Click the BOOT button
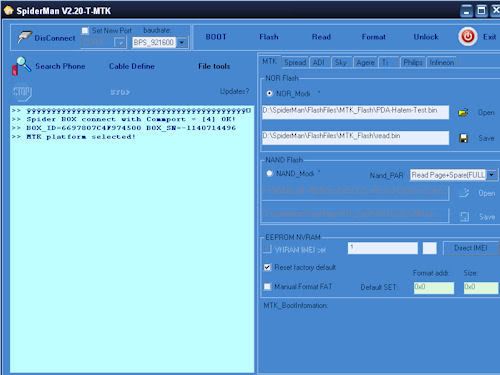 coord(216,37)
